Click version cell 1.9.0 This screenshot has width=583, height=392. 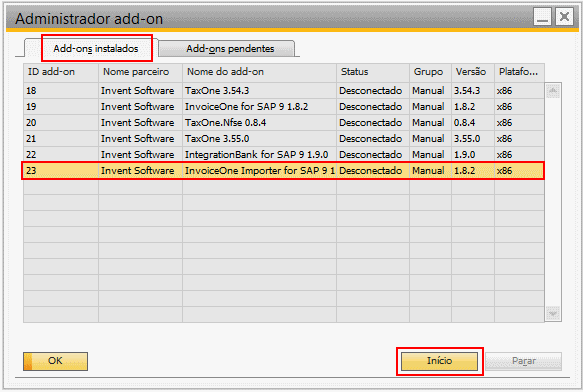pyautogui.click(x=473, y=155)
